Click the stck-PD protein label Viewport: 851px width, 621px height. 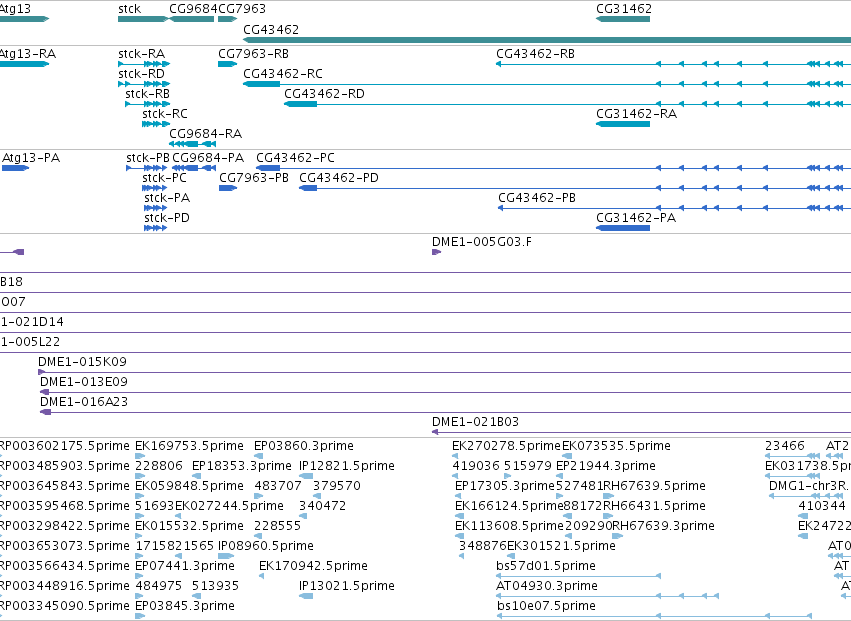coord(167,218)
